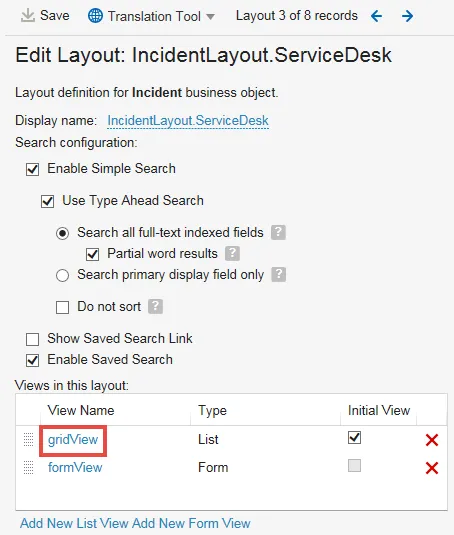This screenshot has width=454, height=535.
Task: Click the gridView row drag handle
Action: click(28, 439)
